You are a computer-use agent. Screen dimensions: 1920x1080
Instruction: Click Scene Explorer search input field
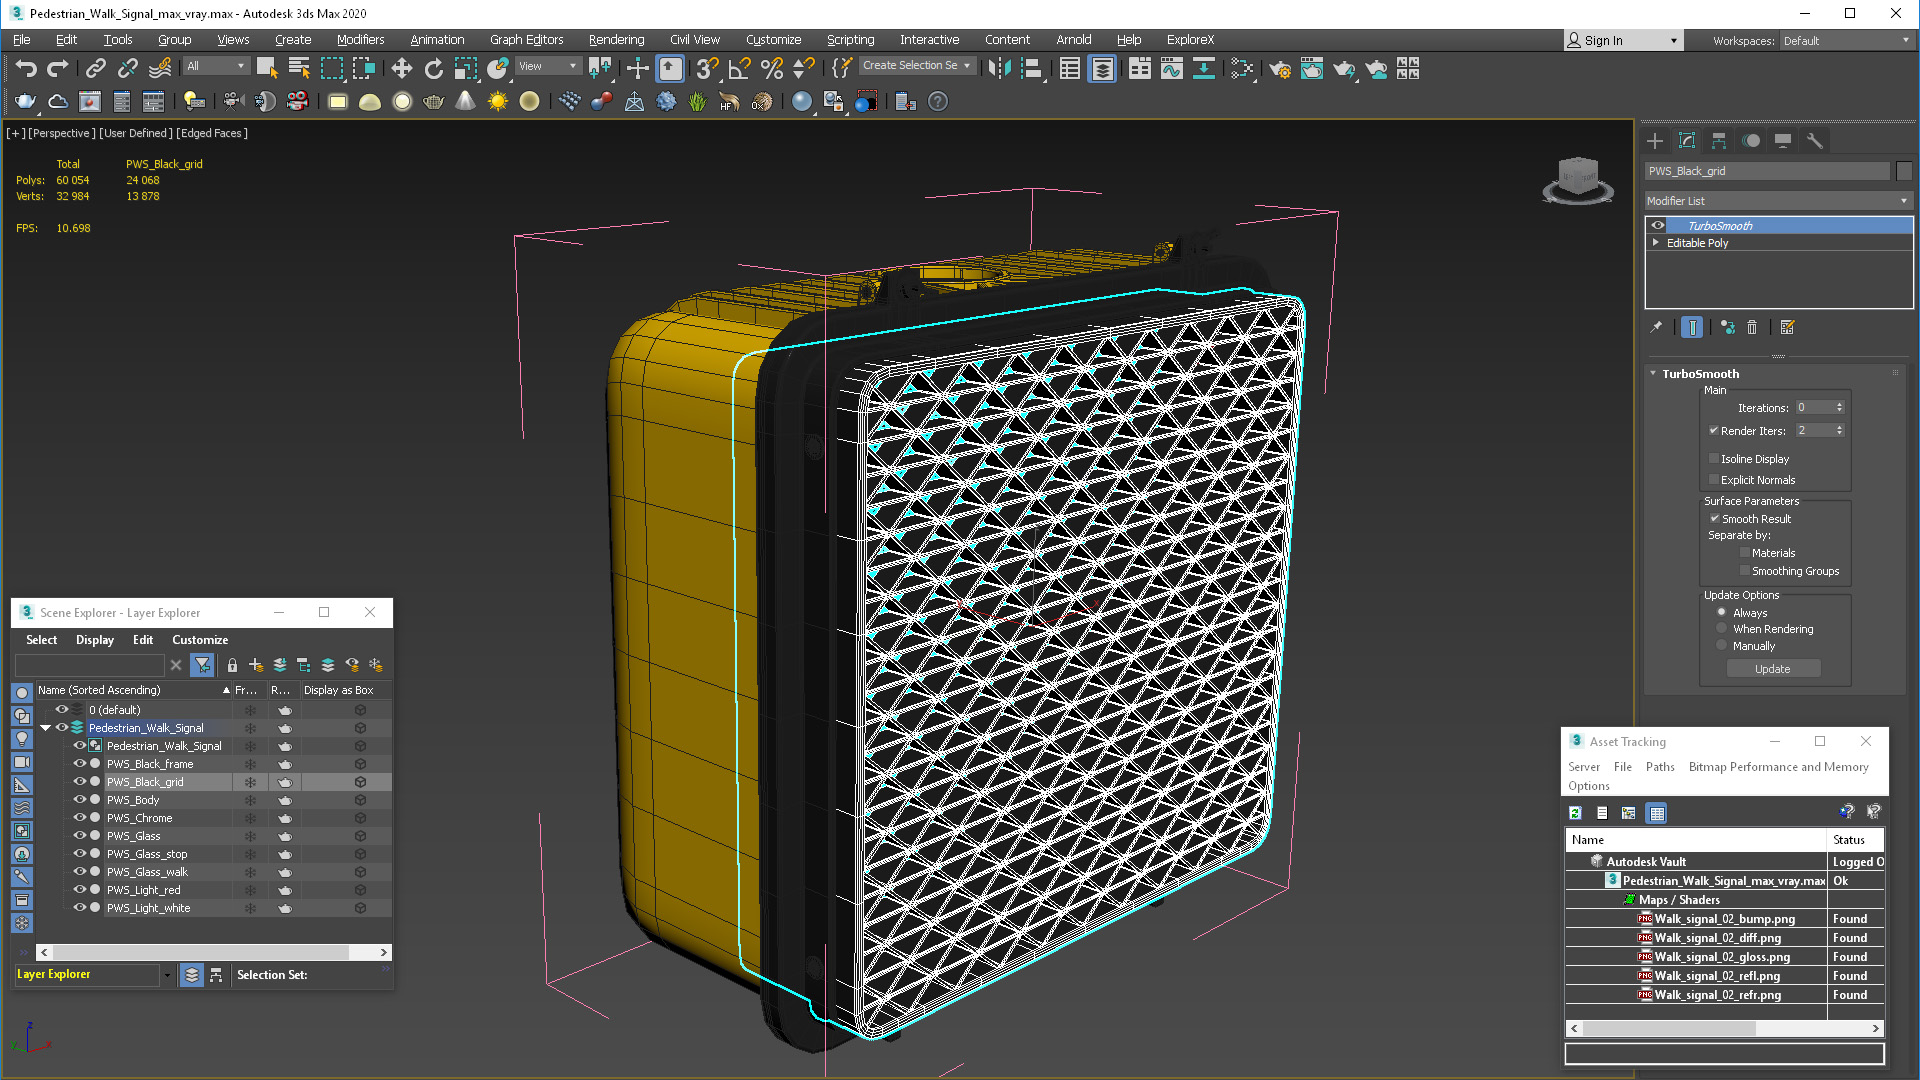click(90, 665)
